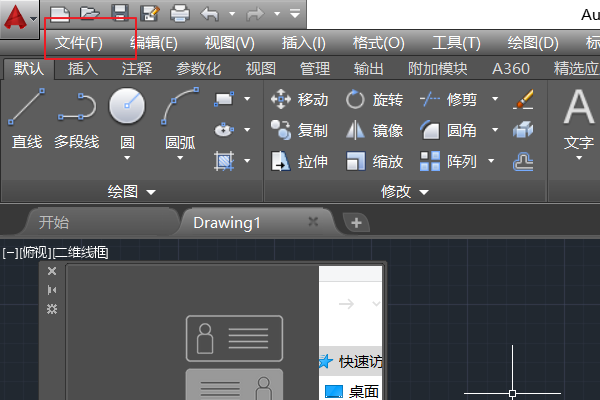Viewport: 600px width, 400px height.
Task: Switch to the 默认 ribbon tab
Action: (x=29, y=69)
